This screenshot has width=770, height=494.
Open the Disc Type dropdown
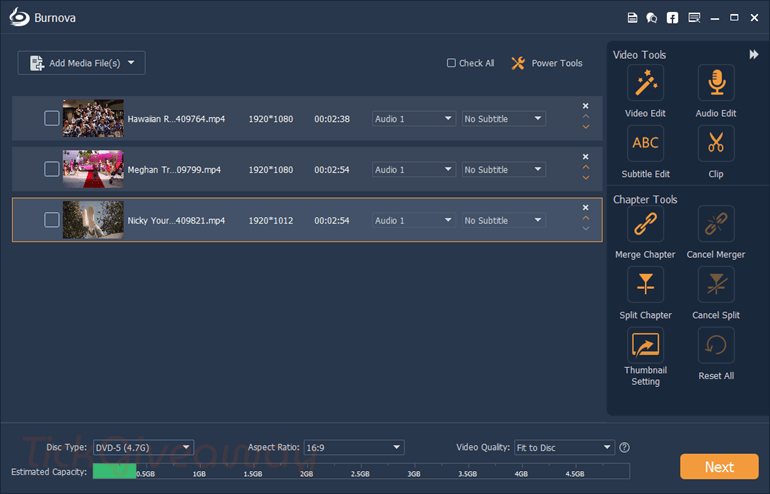(x=143, y=447)
